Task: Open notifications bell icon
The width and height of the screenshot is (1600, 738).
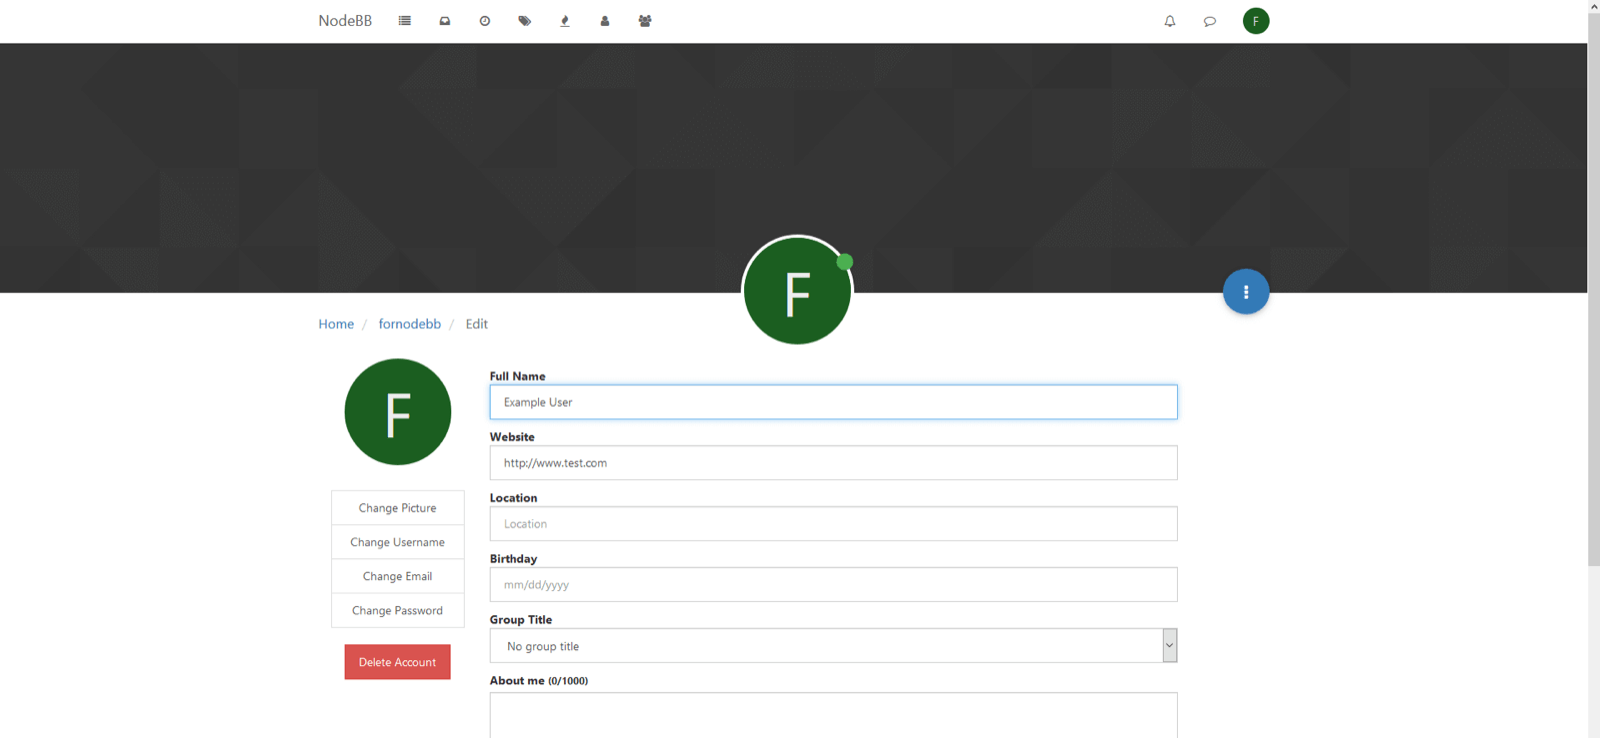Action: [x=1170, y=21]
